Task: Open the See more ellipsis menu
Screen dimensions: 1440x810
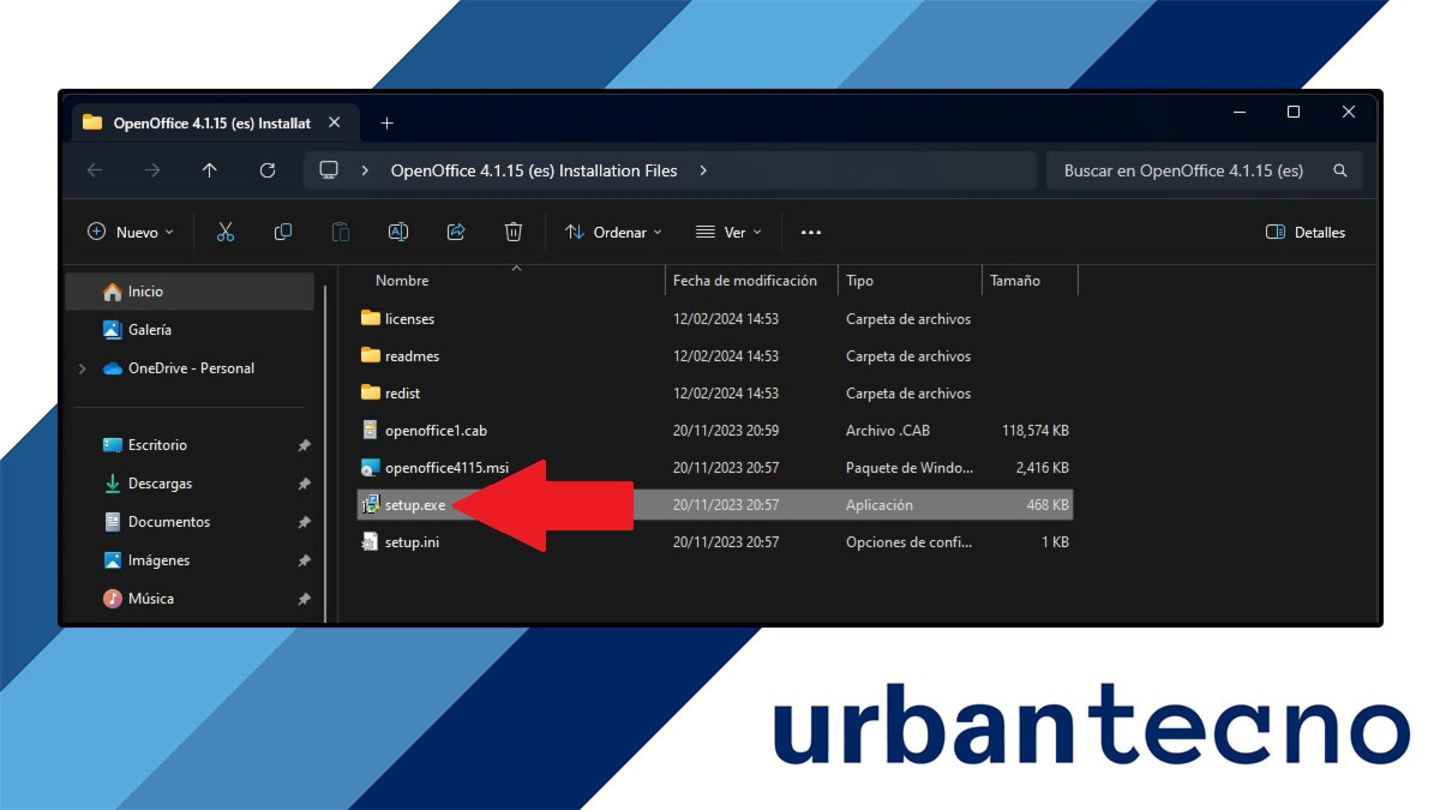Action: point(811,232)
